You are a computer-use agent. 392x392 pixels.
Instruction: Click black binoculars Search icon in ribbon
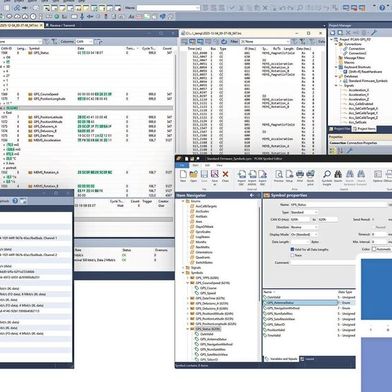338,174
